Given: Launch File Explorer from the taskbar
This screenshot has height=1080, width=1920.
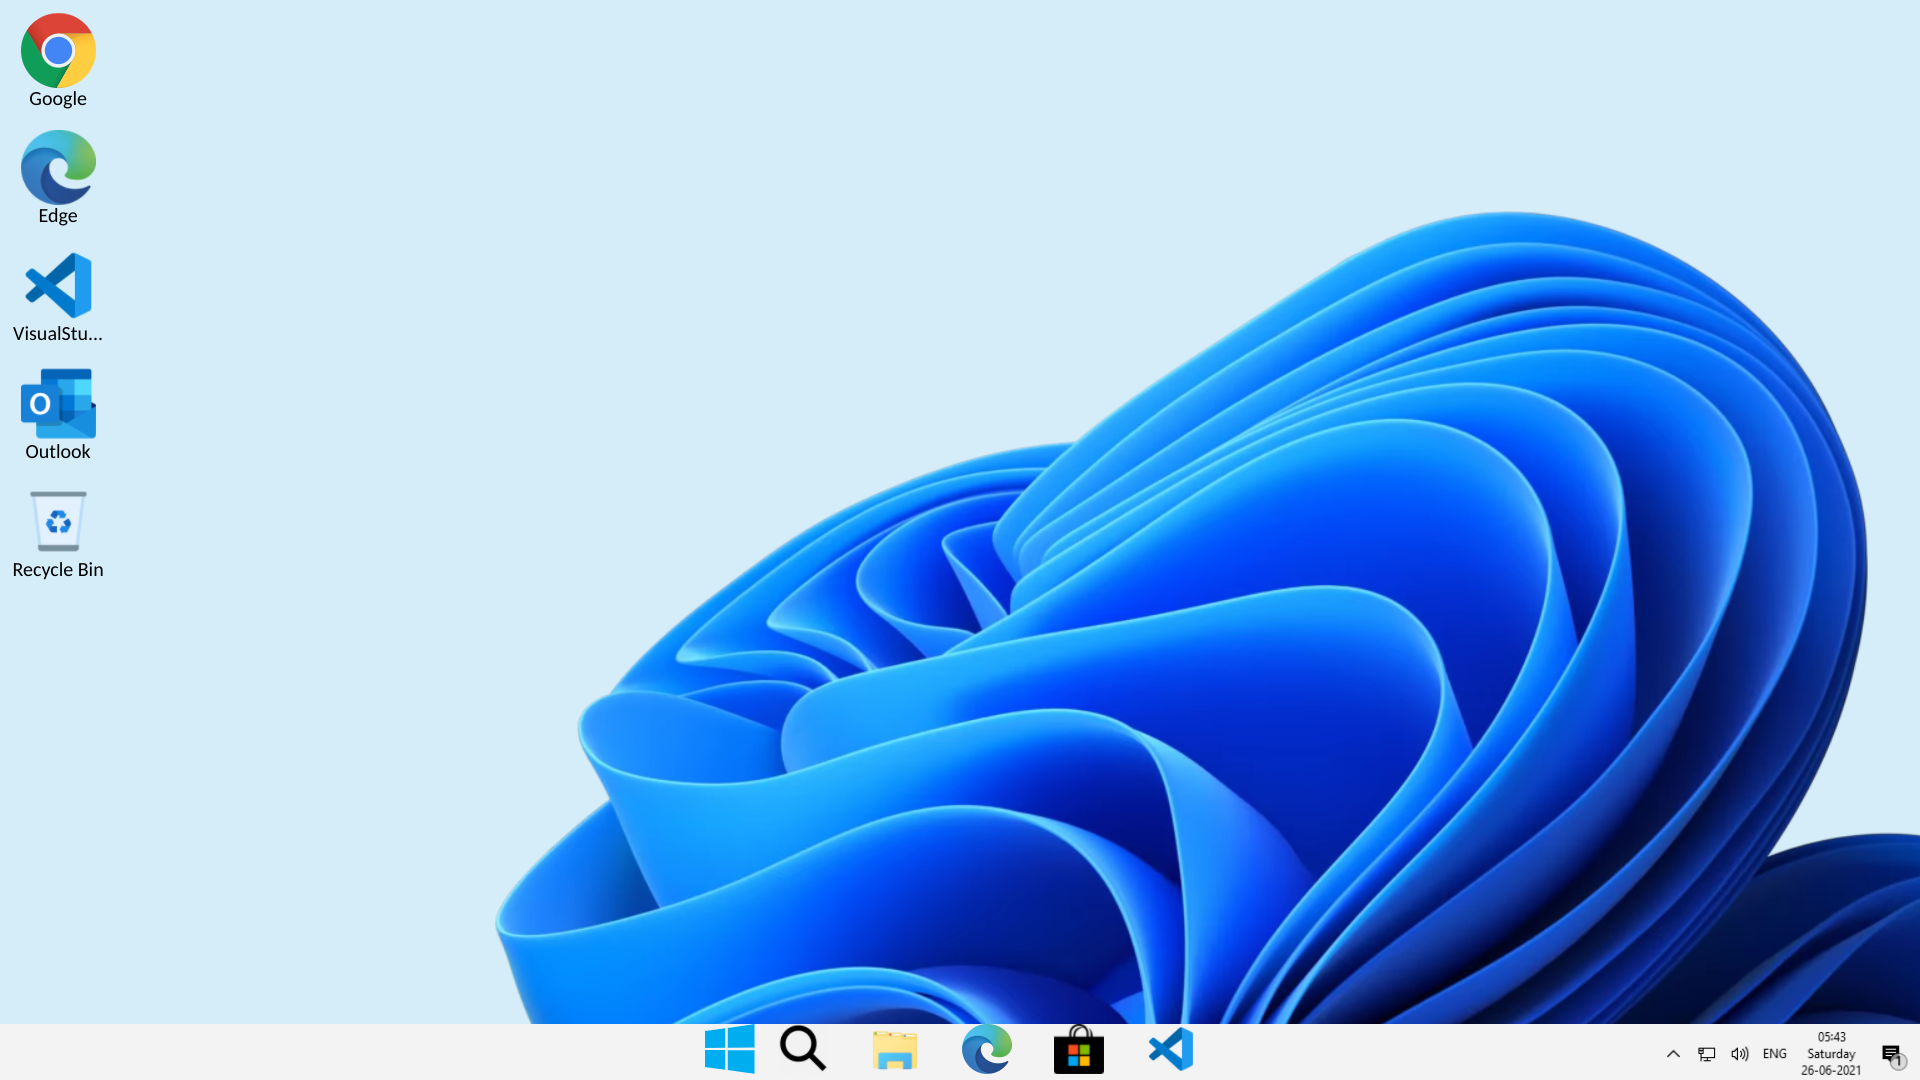Looking at the screenshot, I should [x=895, y=1049].
